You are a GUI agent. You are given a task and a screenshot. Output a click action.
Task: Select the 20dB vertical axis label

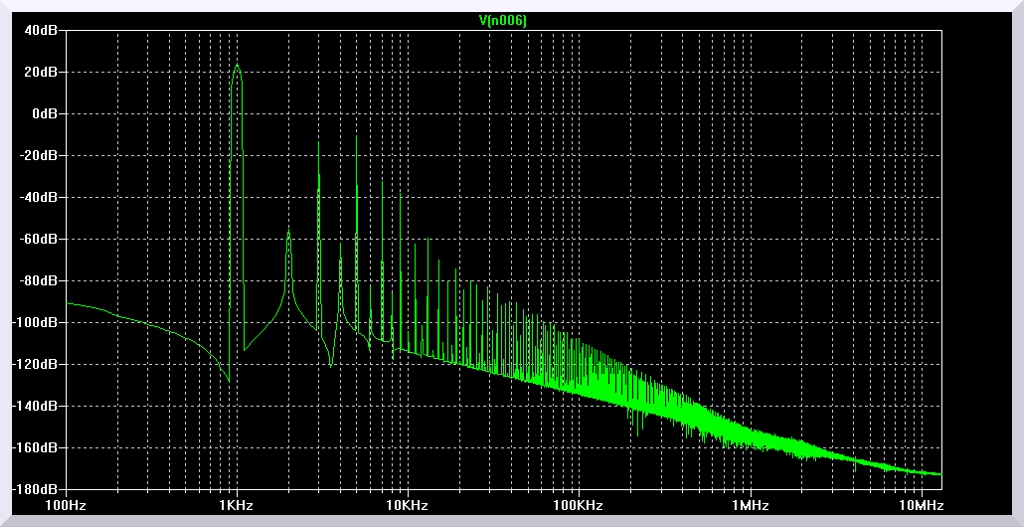43,72
